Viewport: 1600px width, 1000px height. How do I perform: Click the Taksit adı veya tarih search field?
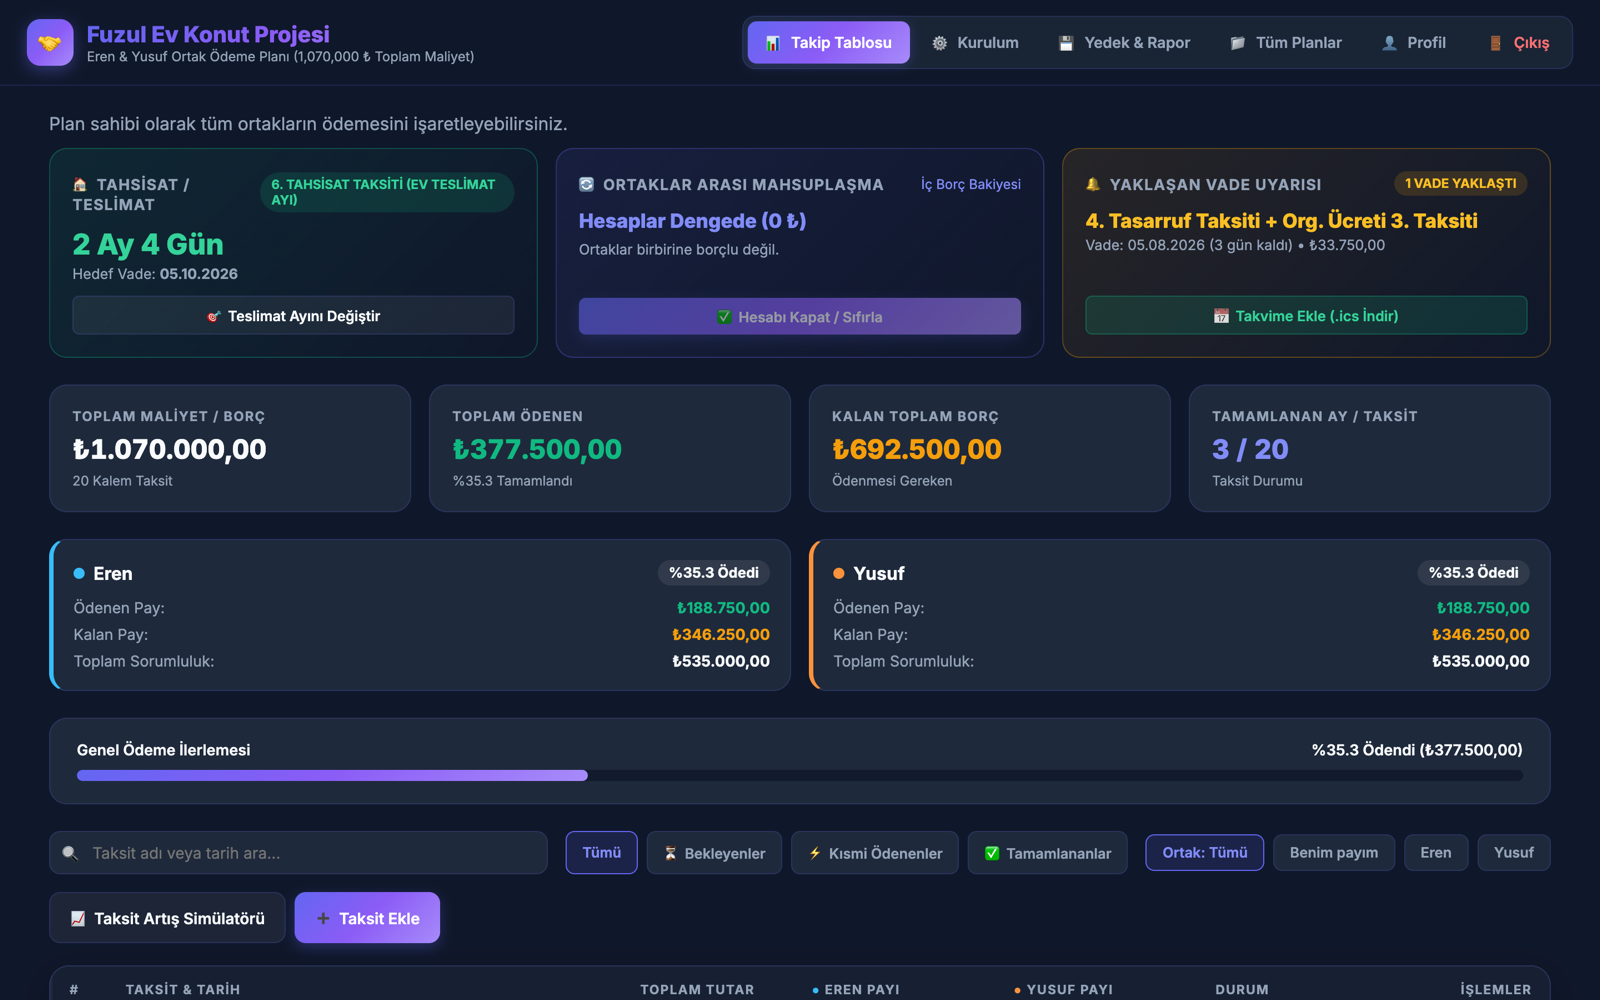coord(298,853)
